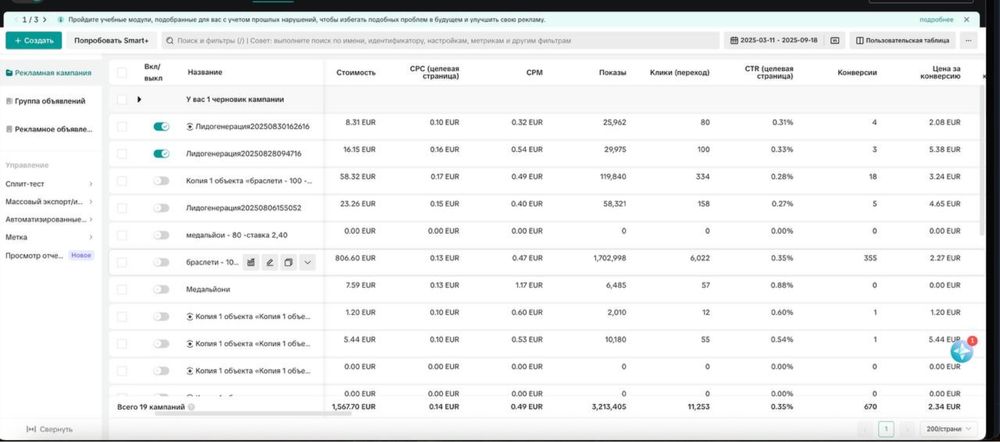Click smart icon beside Лидогенерация20250830162616

(x=189, y=126)
